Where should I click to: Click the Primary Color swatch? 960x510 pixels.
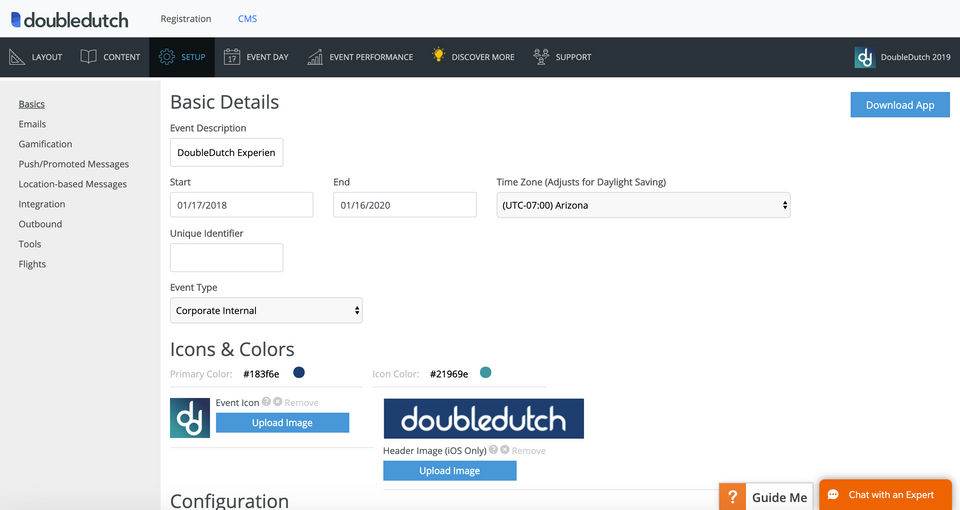point(299,372)
